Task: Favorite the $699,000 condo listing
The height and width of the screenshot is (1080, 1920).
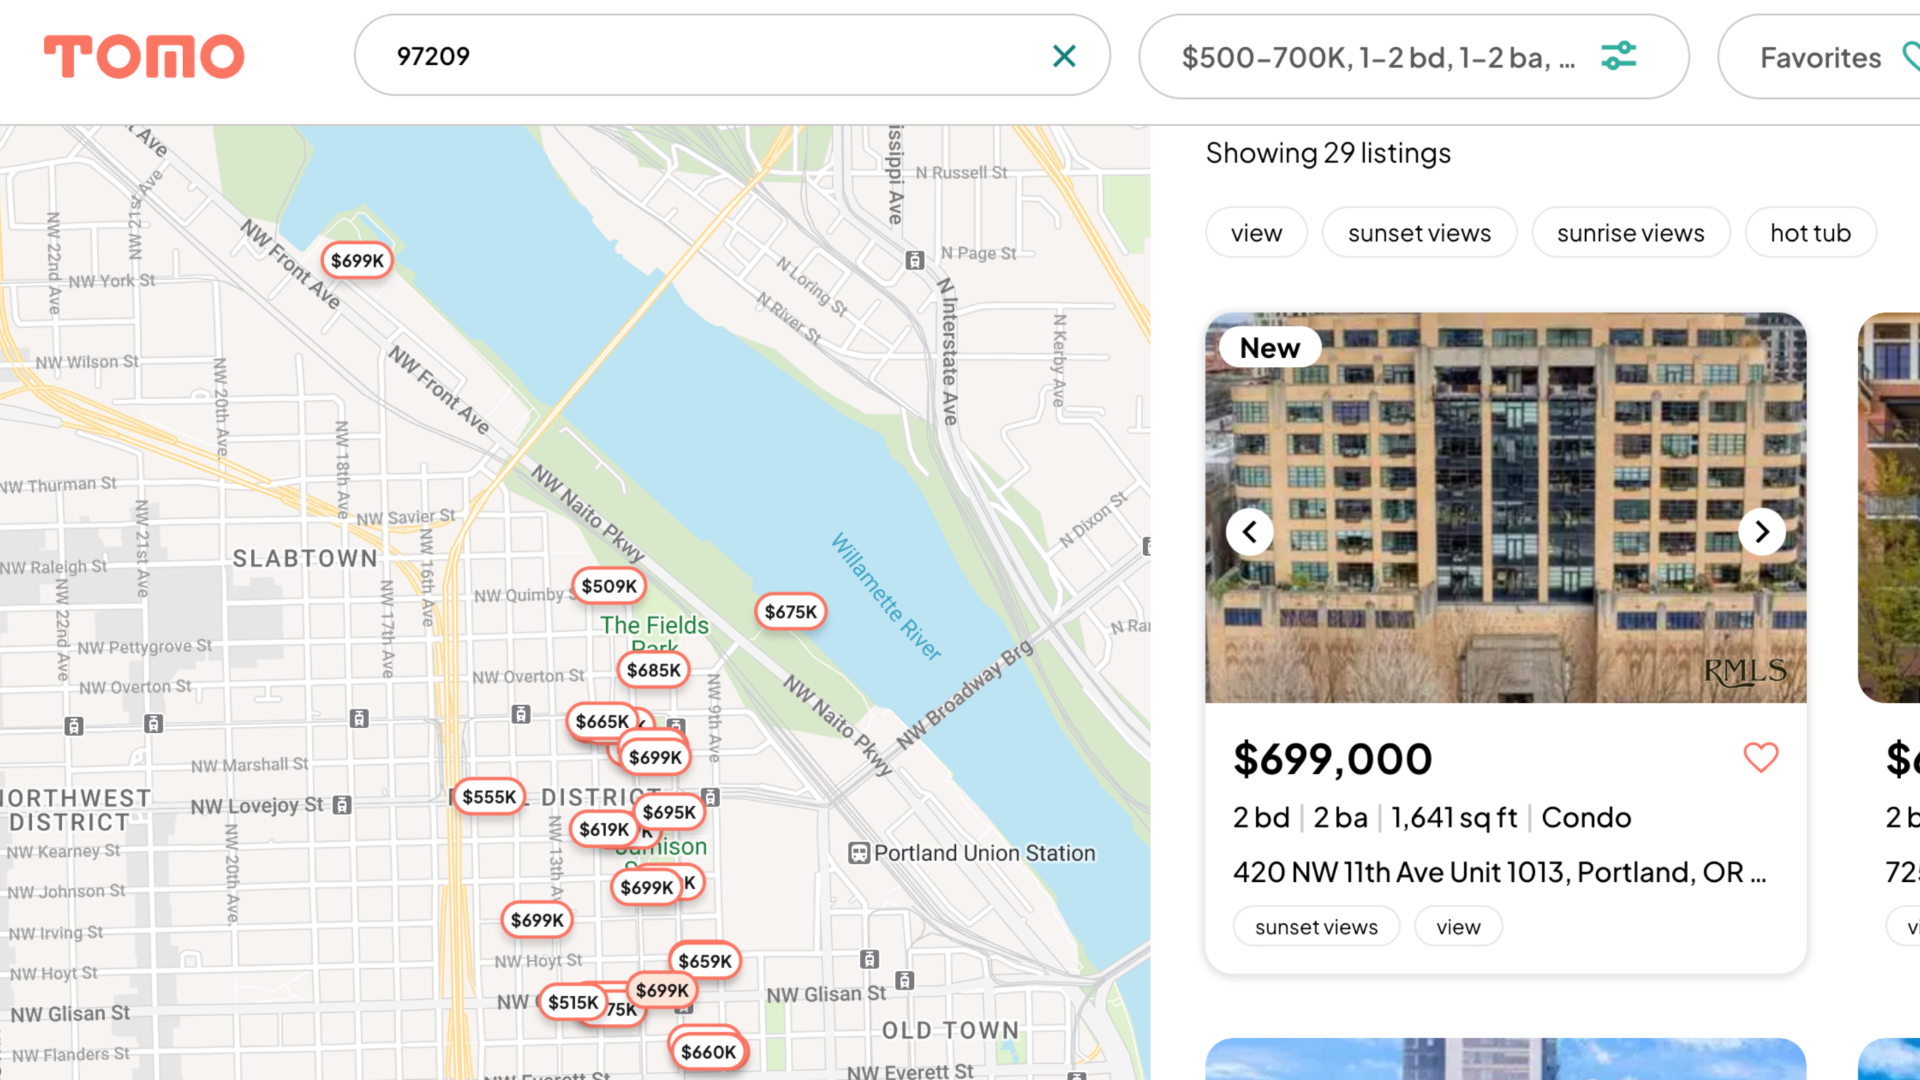Action: point(1761,759)
